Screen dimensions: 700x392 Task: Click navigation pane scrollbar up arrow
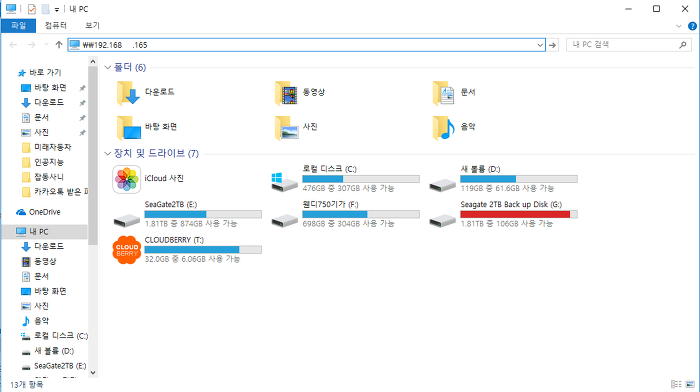pyautogui.click(x=93, y=62)
